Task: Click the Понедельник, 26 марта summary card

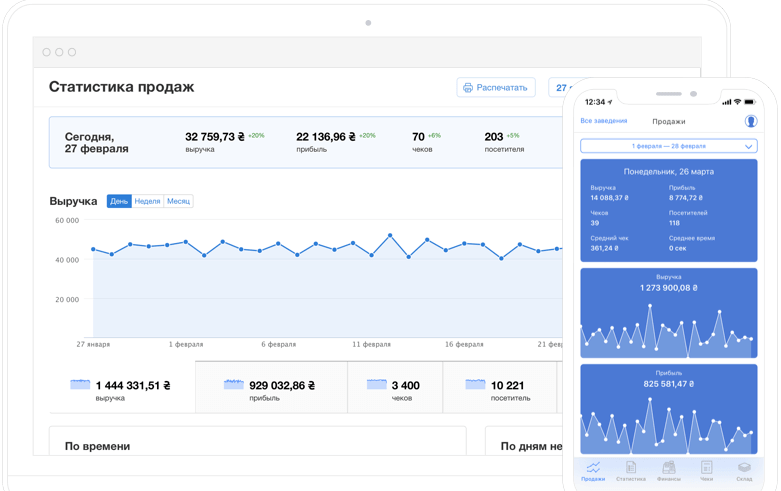Action: [x=668, y=210]
